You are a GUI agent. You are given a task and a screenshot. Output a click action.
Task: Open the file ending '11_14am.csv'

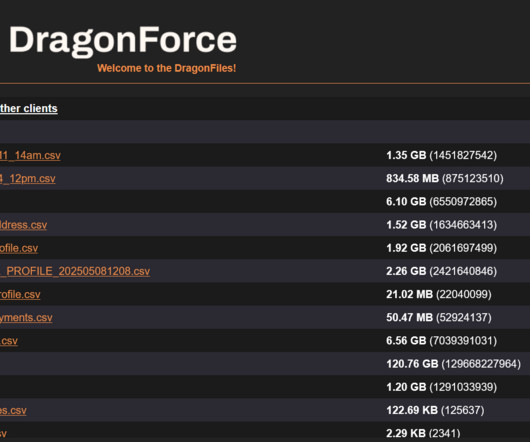pyautogui.click(x=30, y=155)
